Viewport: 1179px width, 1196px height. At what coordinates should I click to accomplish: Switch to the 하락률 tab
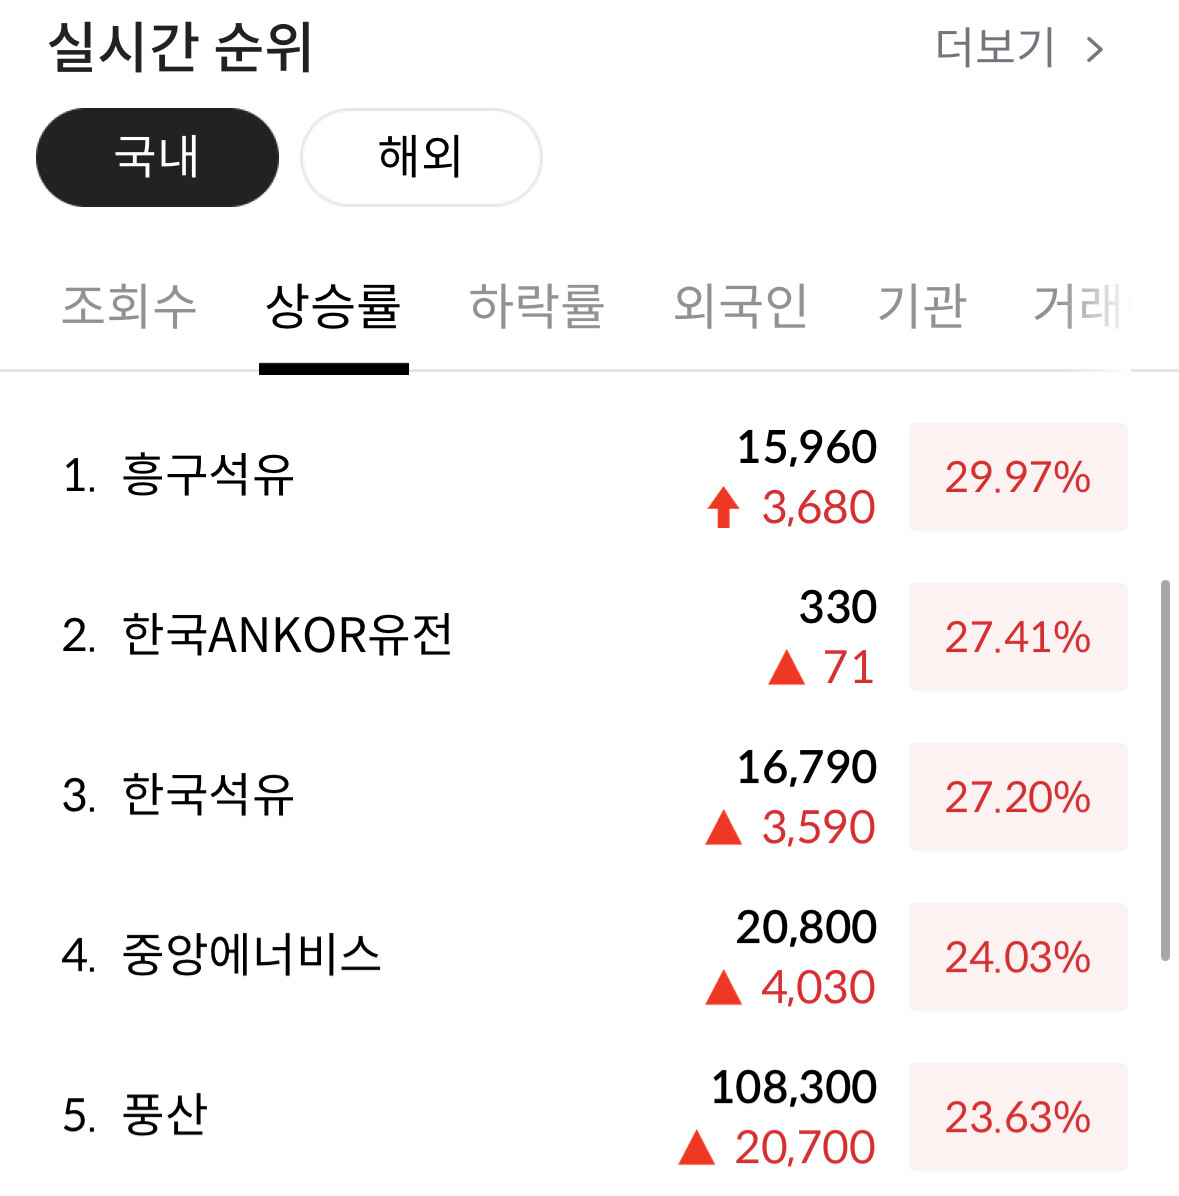pyautogui.click(x=537, y=306)
